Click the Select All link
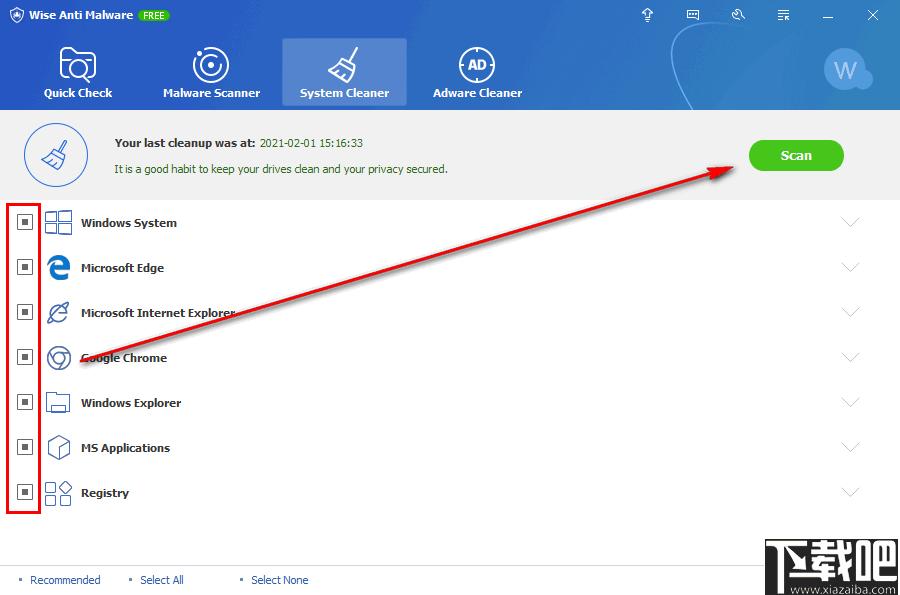 click(162, 580)
